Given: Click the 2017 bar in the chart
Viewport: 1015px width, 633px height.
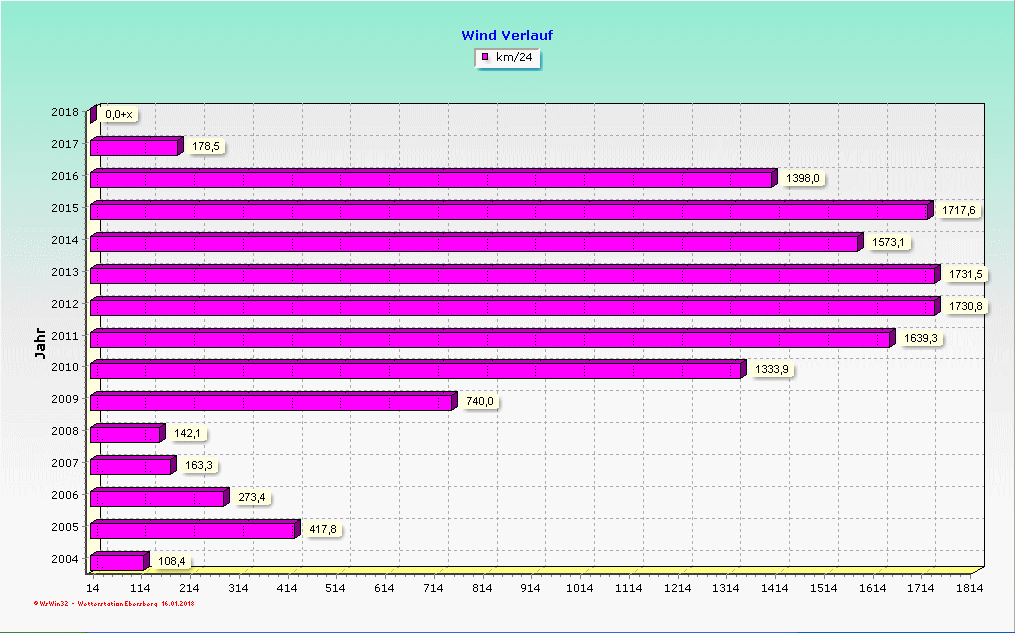Looking at the screenshot, I should (134, 148).
